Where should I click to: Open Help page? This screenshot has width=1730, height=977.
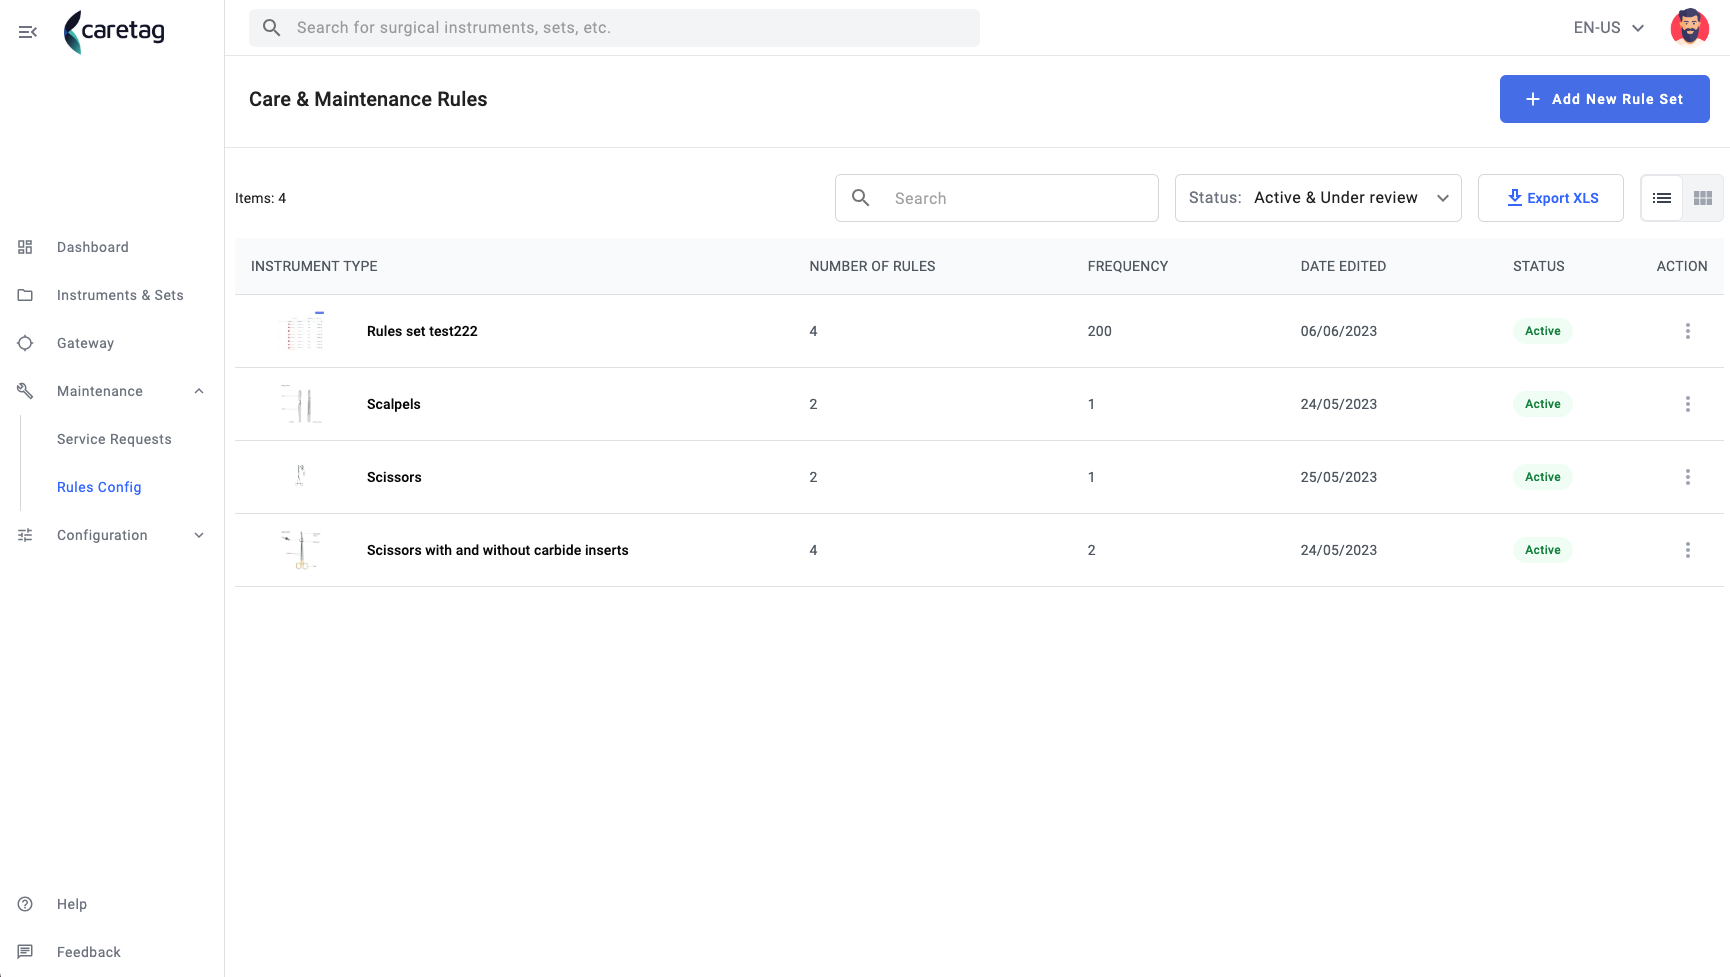point(72,904)
